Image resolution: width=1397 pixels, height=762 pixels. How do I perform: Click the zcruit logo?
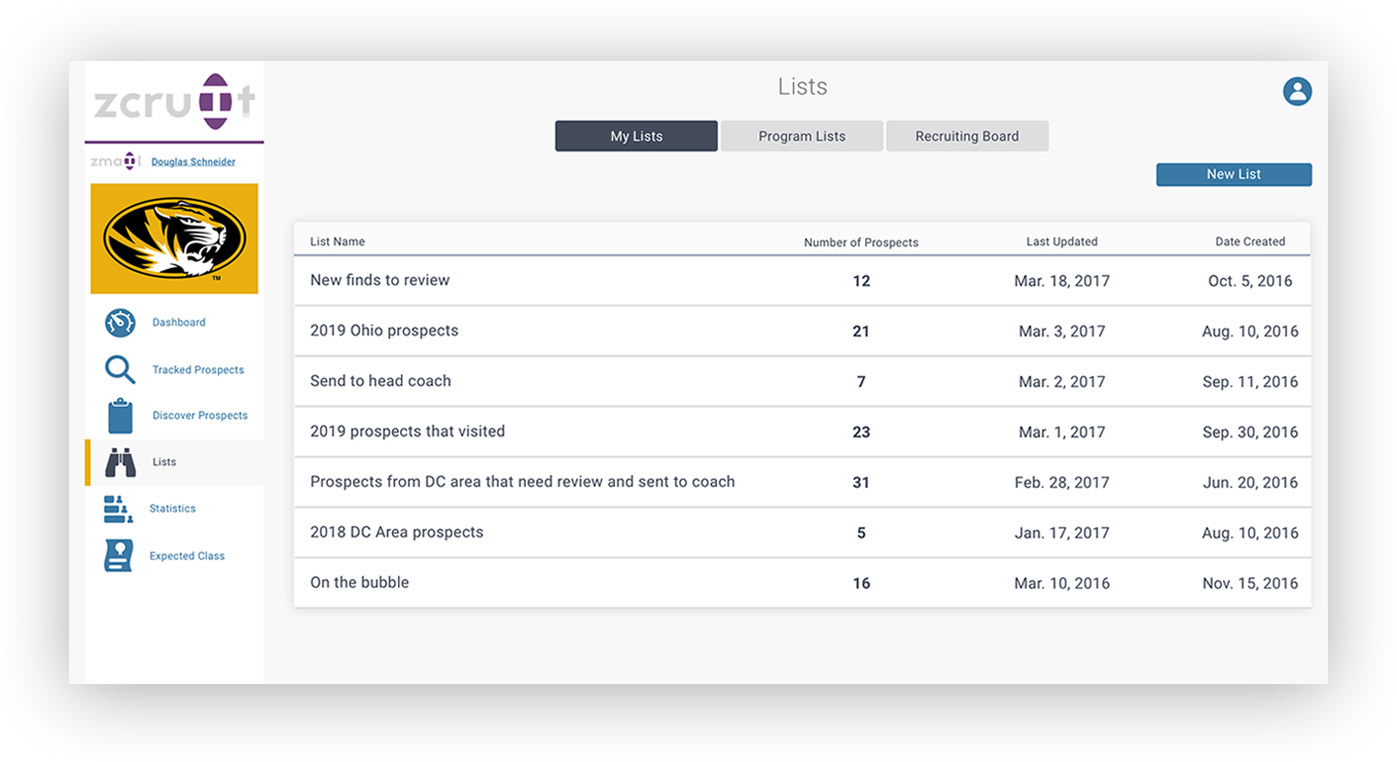coord(174,101)
